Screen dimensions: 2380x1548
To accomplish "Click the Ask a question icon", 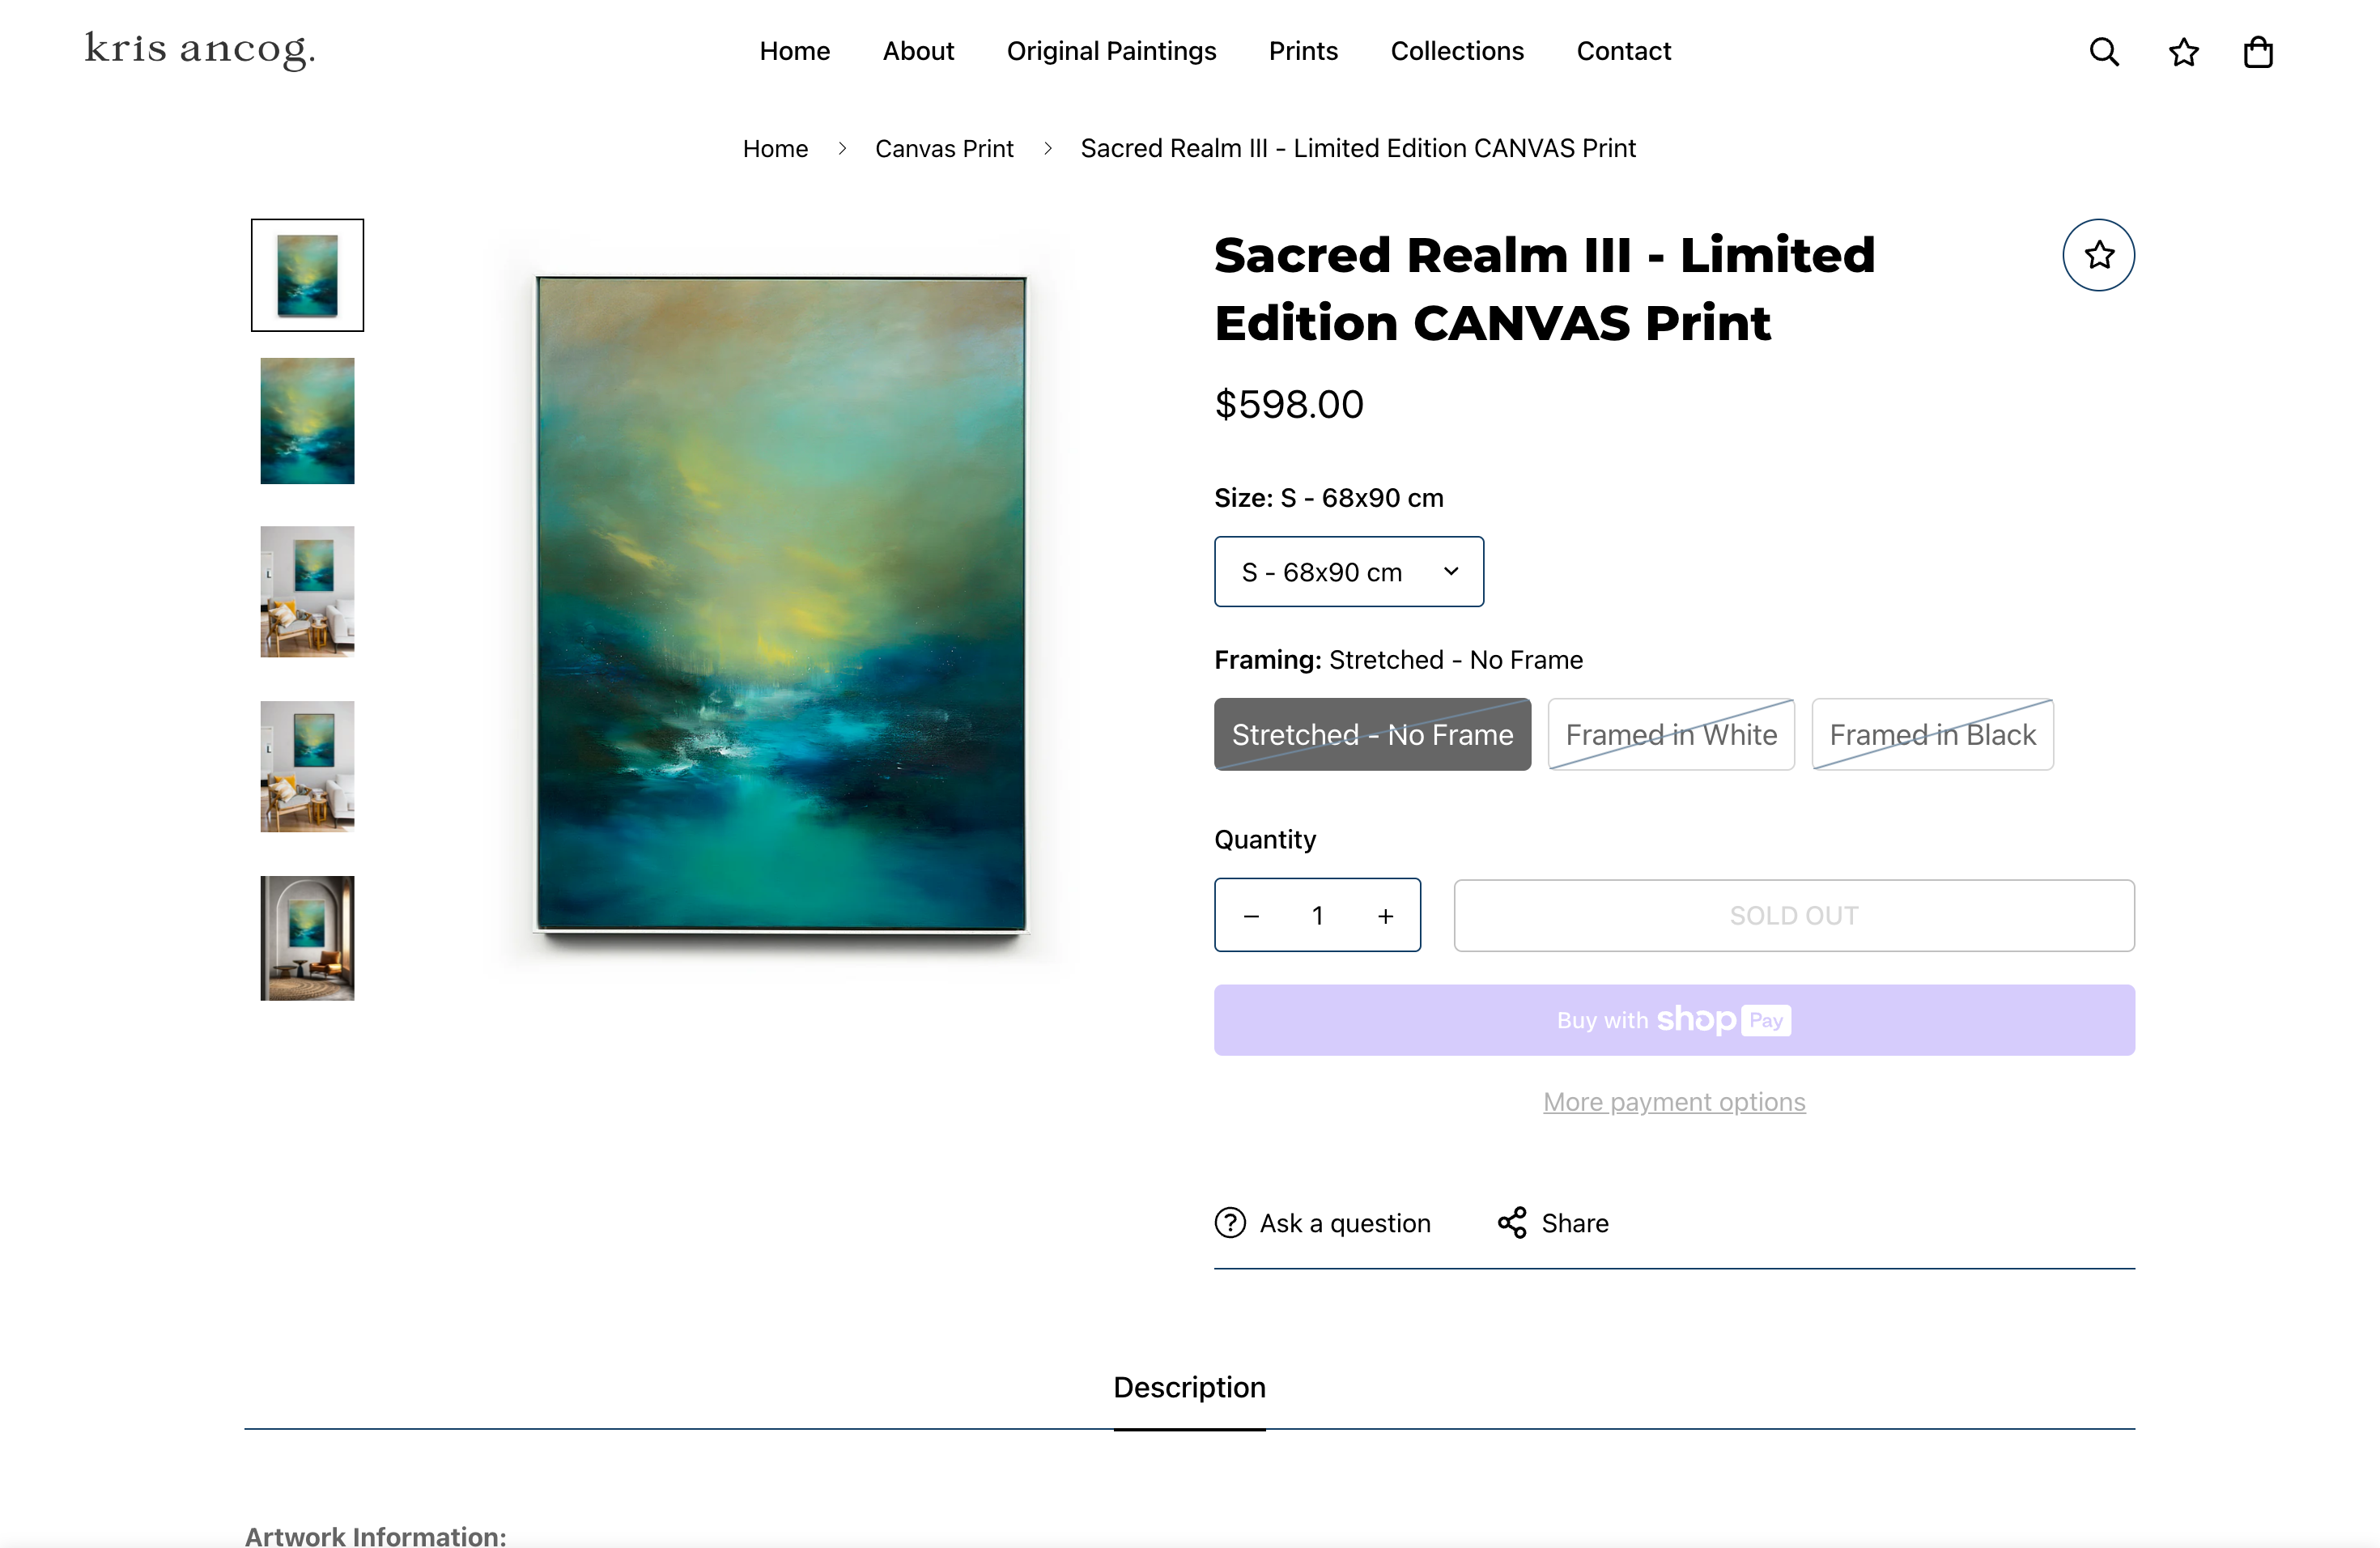I will (x=1230, y=1223).
